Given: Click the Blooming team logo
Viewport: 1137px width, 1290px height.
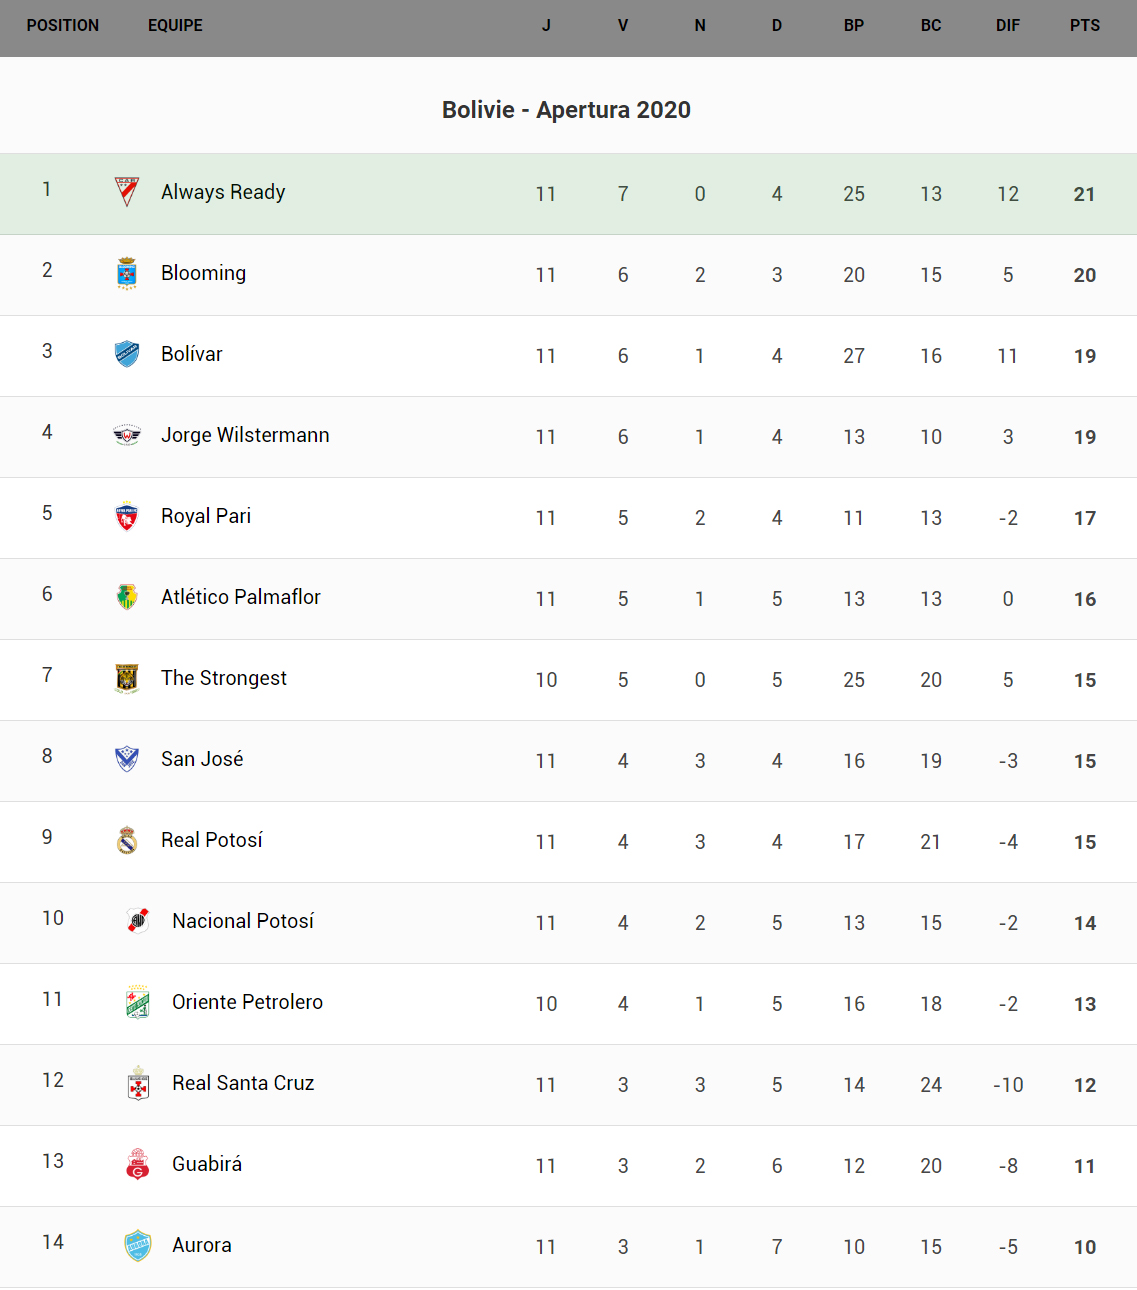Looking at the screenshot, I should tap(127, 273).
